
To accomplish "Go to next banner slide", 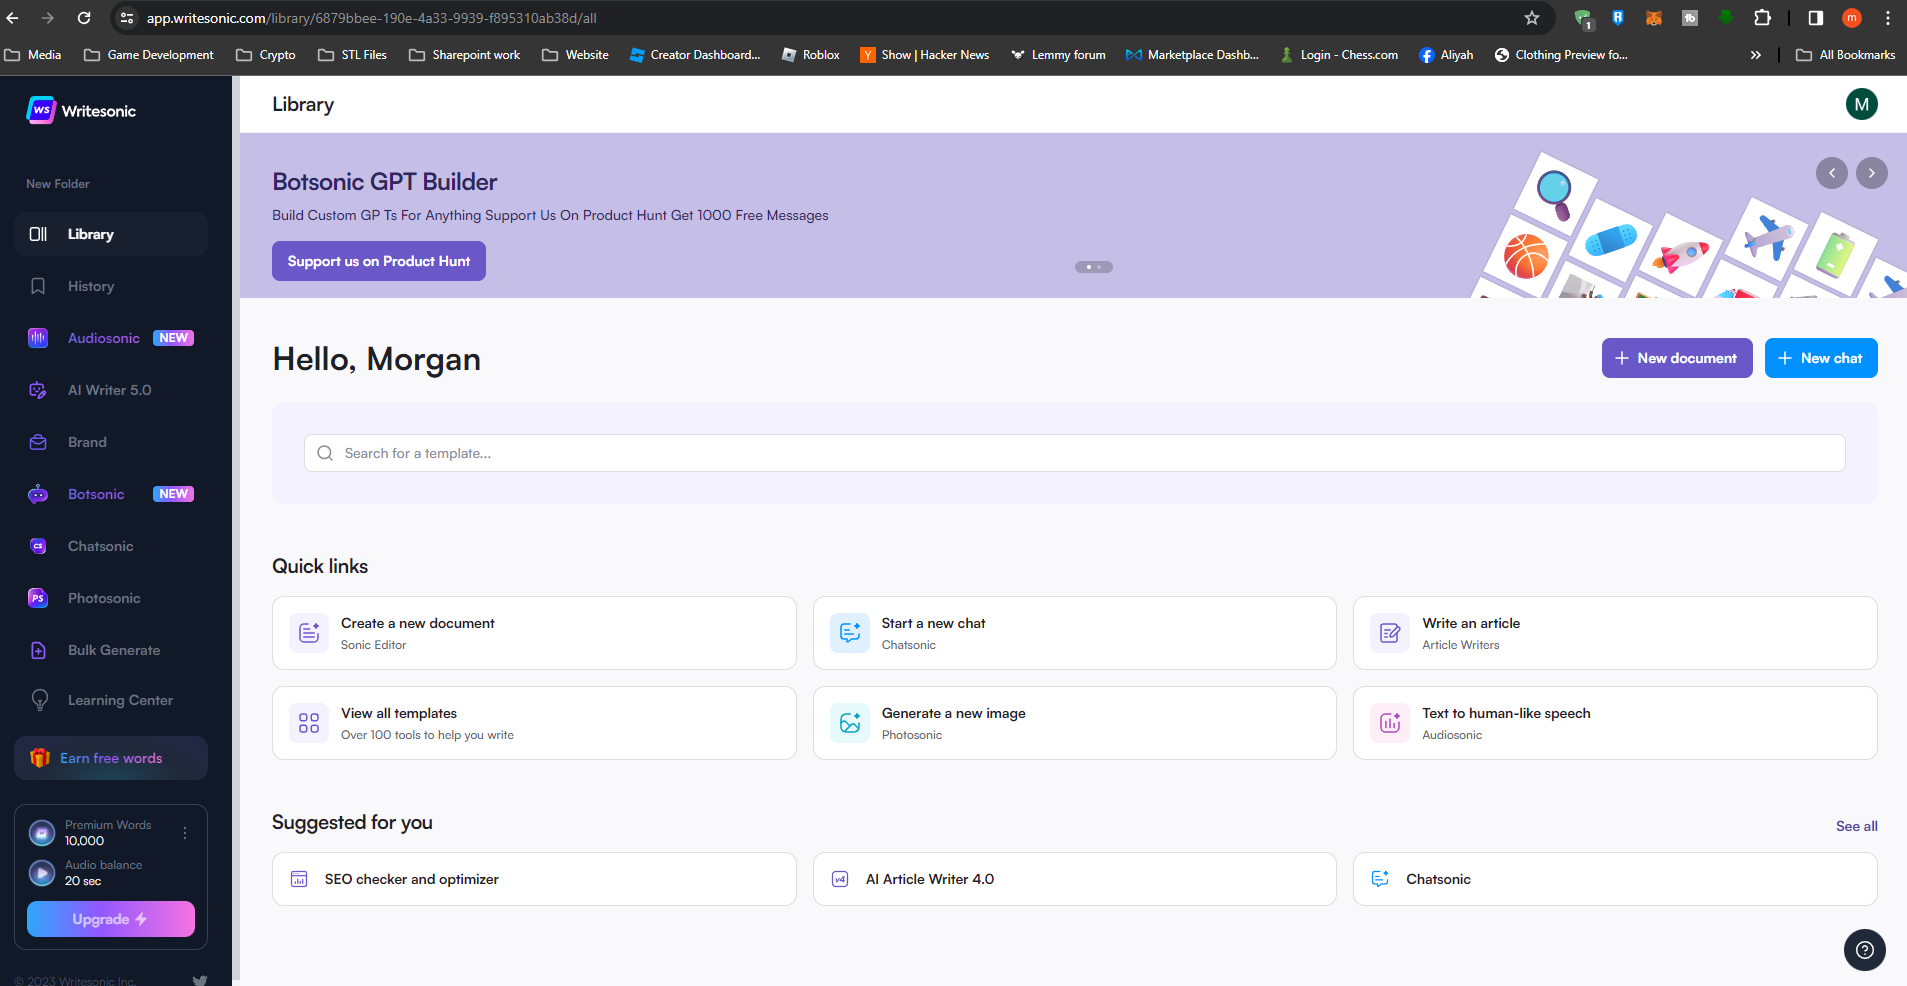I will [x=1871, y=173].
